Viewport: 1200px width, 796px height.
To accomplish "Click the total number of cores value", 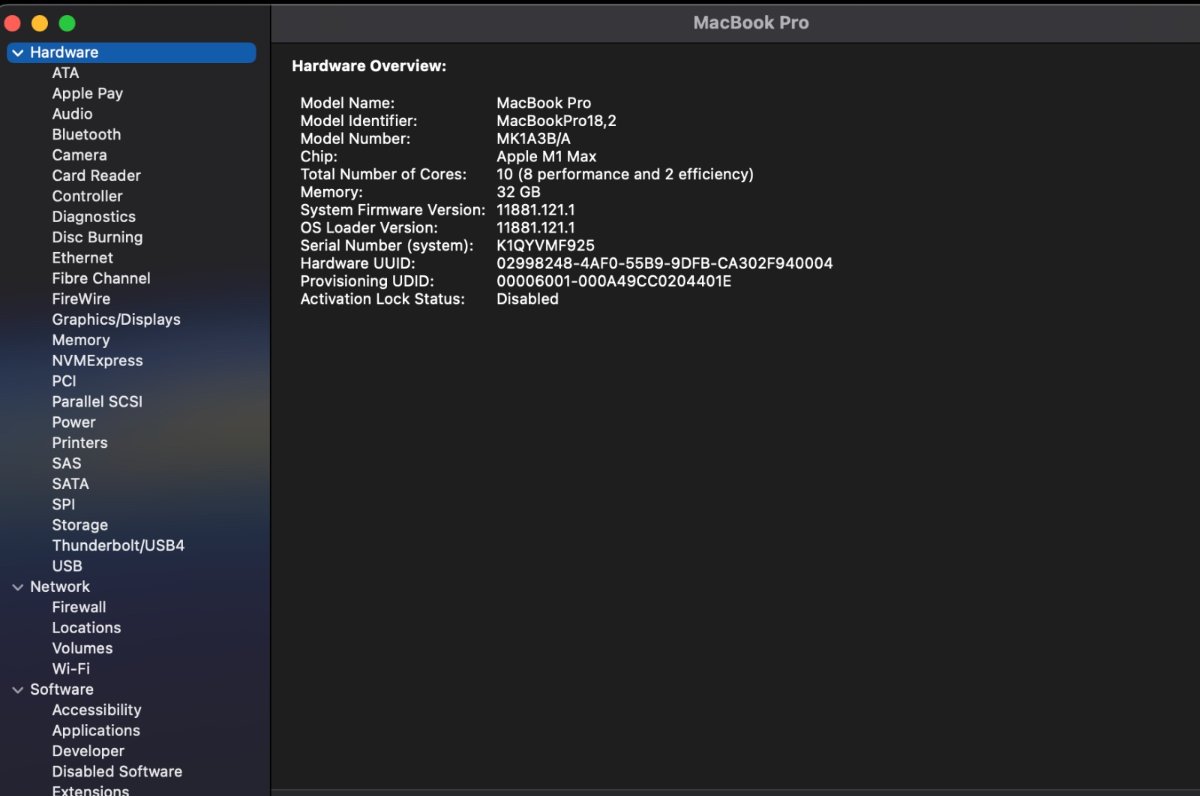I will click(625, 174).
